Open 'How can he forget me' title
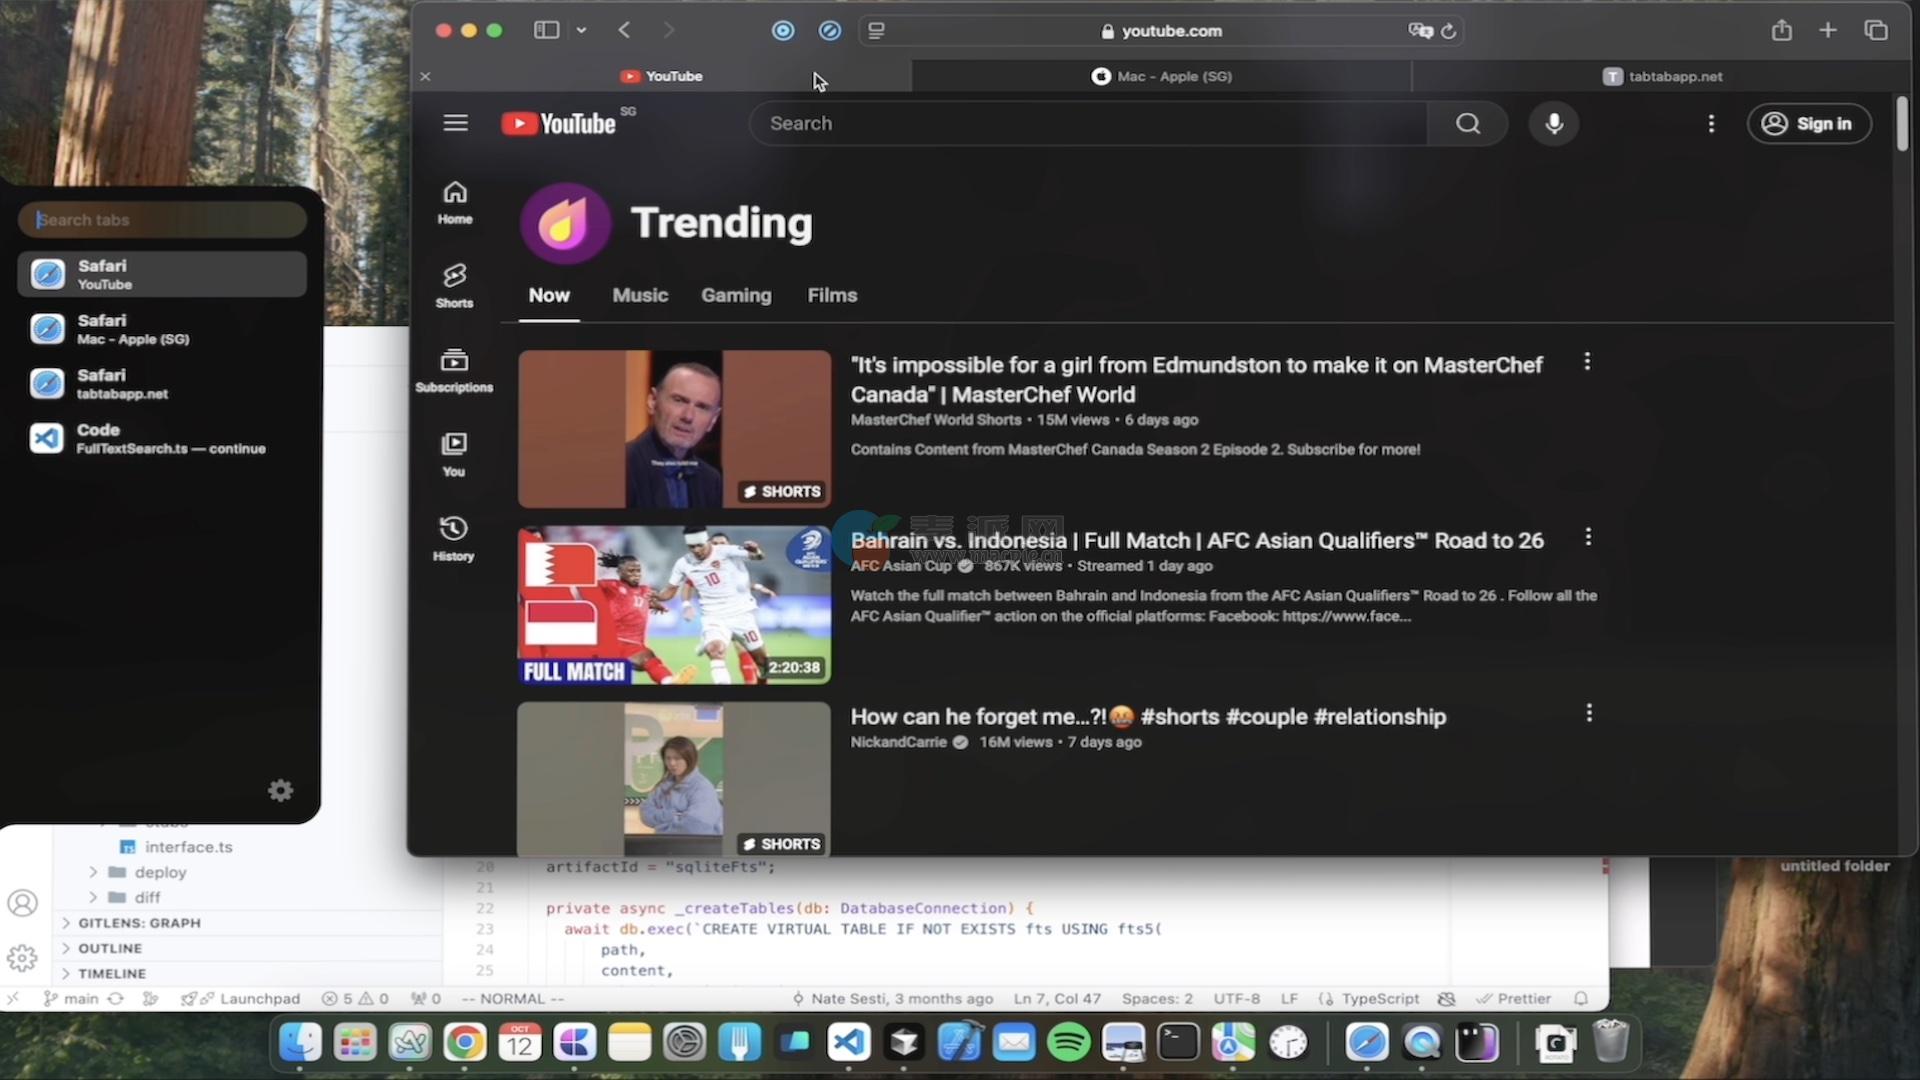This screenshot has height=1080, width=1920. tap(1148, 716)
